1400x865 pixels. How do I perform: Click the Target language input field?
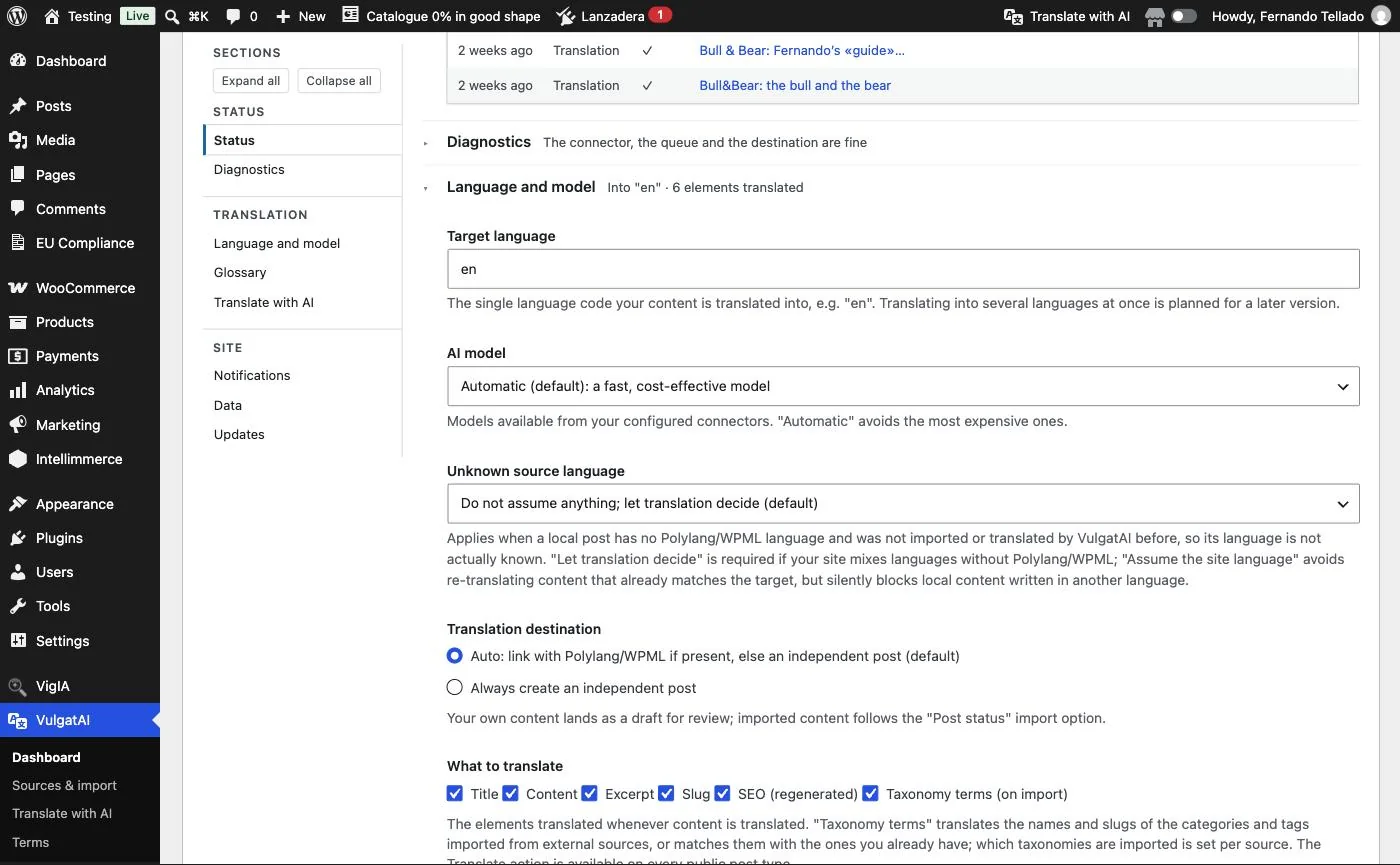tap(903, 269)
